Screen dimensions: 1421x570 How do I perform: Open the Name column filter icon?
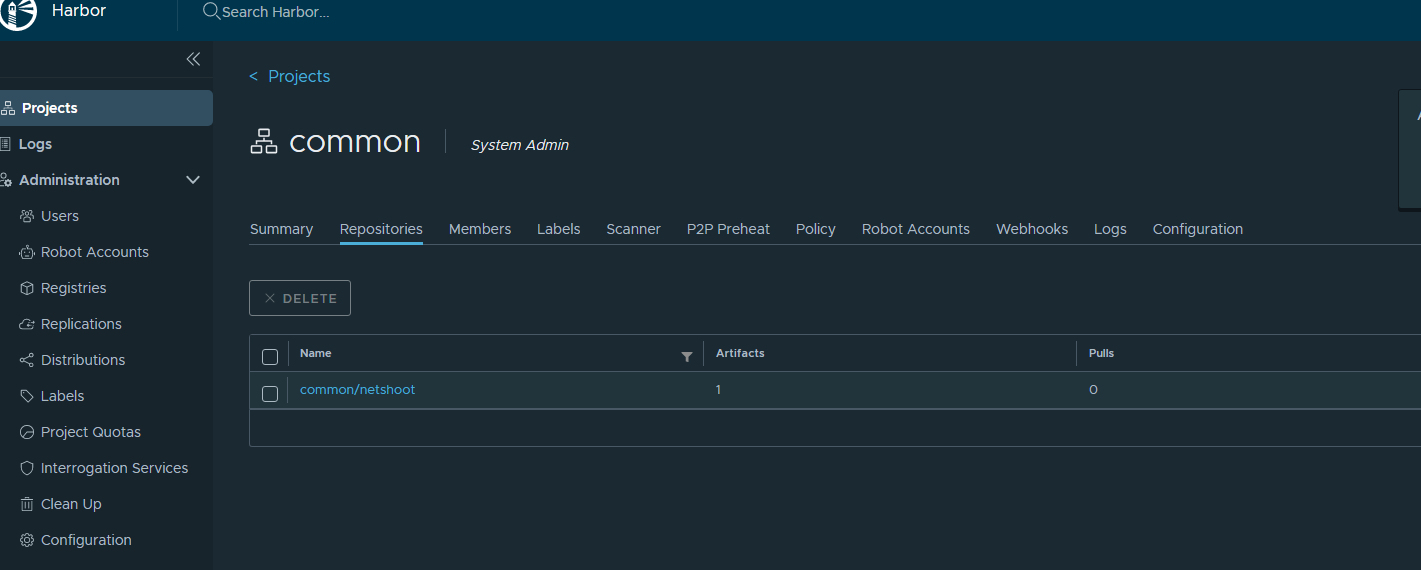[x=687, y=356]
